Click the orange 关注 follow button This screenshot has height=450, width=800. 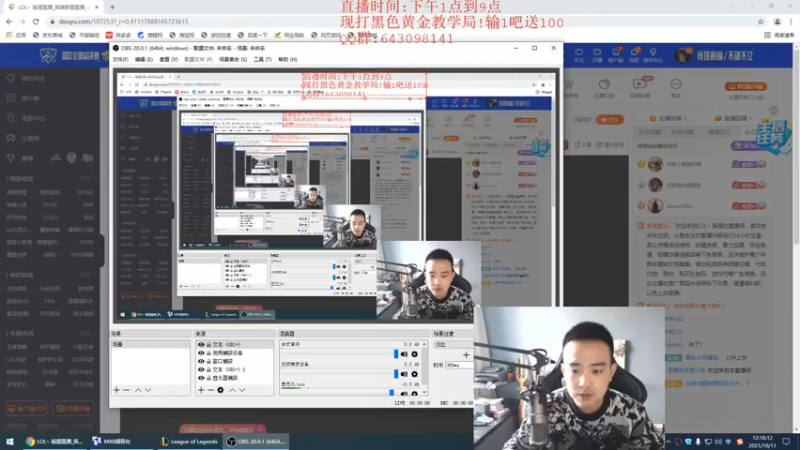[609, 119]
